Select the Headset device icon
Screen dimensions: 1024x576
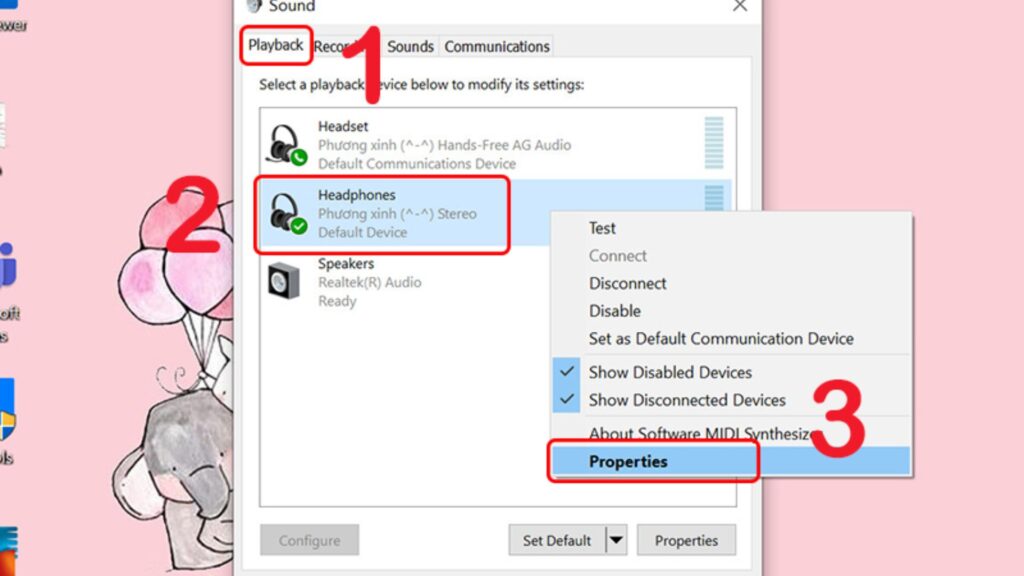click(286, 144)
